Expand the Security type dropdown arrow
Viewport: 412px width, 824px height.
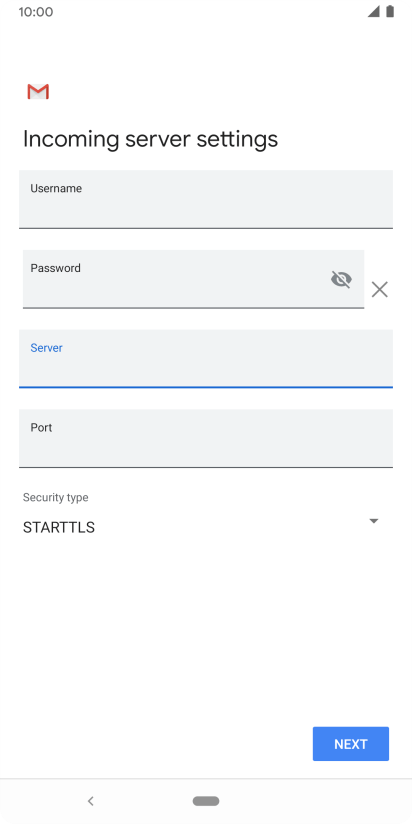[x=374, y=521]
